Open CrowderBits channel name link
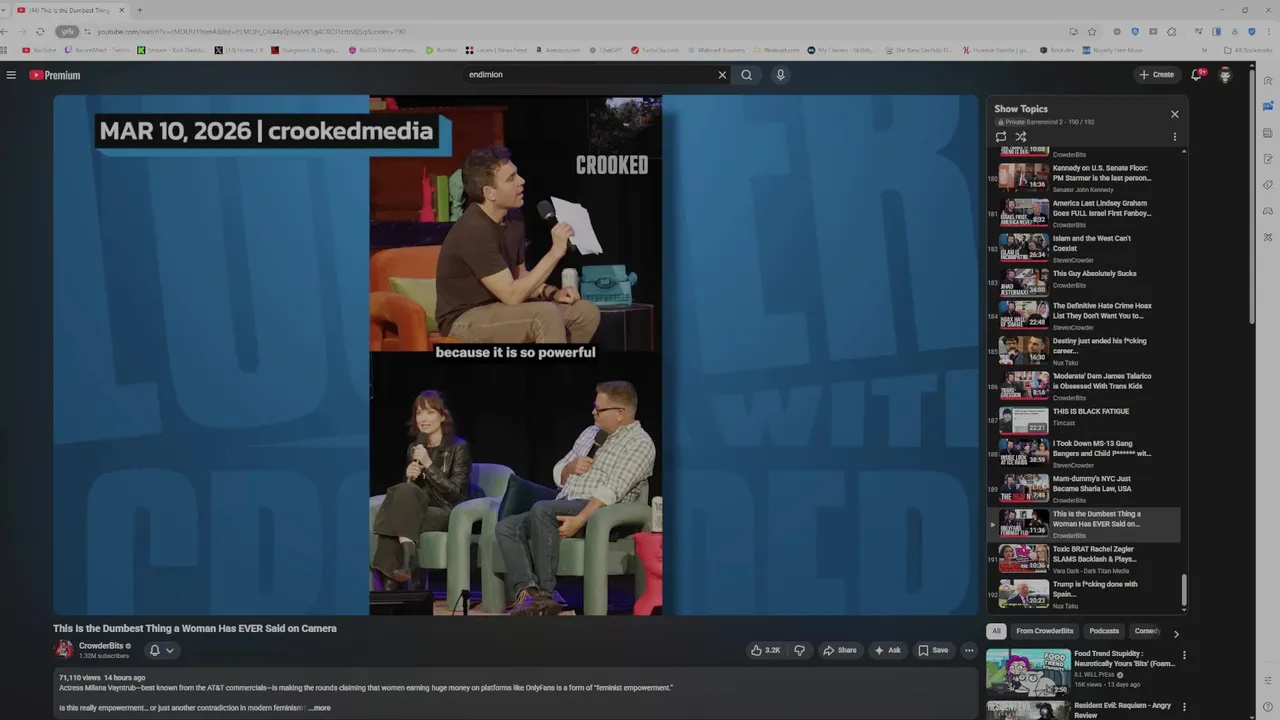1280x720 pixels. pos(100,646)
